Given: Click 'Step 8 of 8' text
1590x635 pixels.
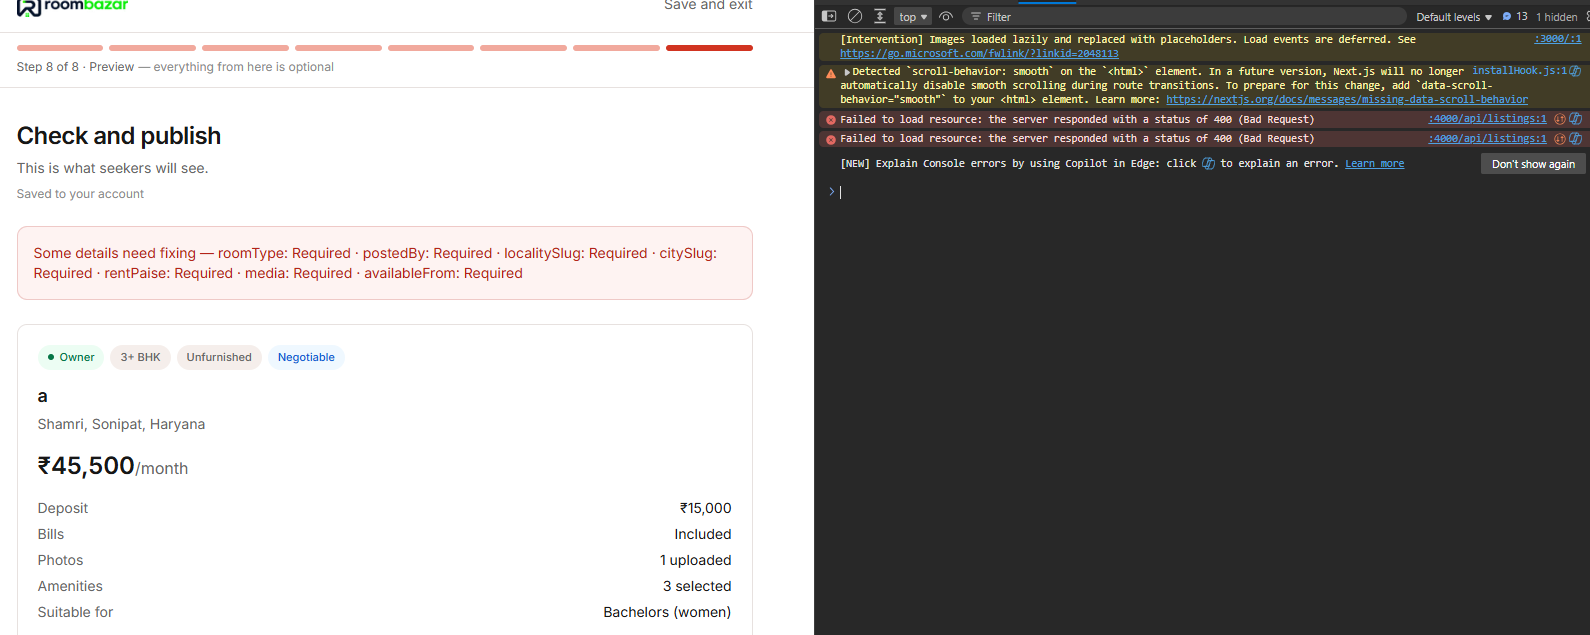Looking at the screenshot, I should (49, 67).
